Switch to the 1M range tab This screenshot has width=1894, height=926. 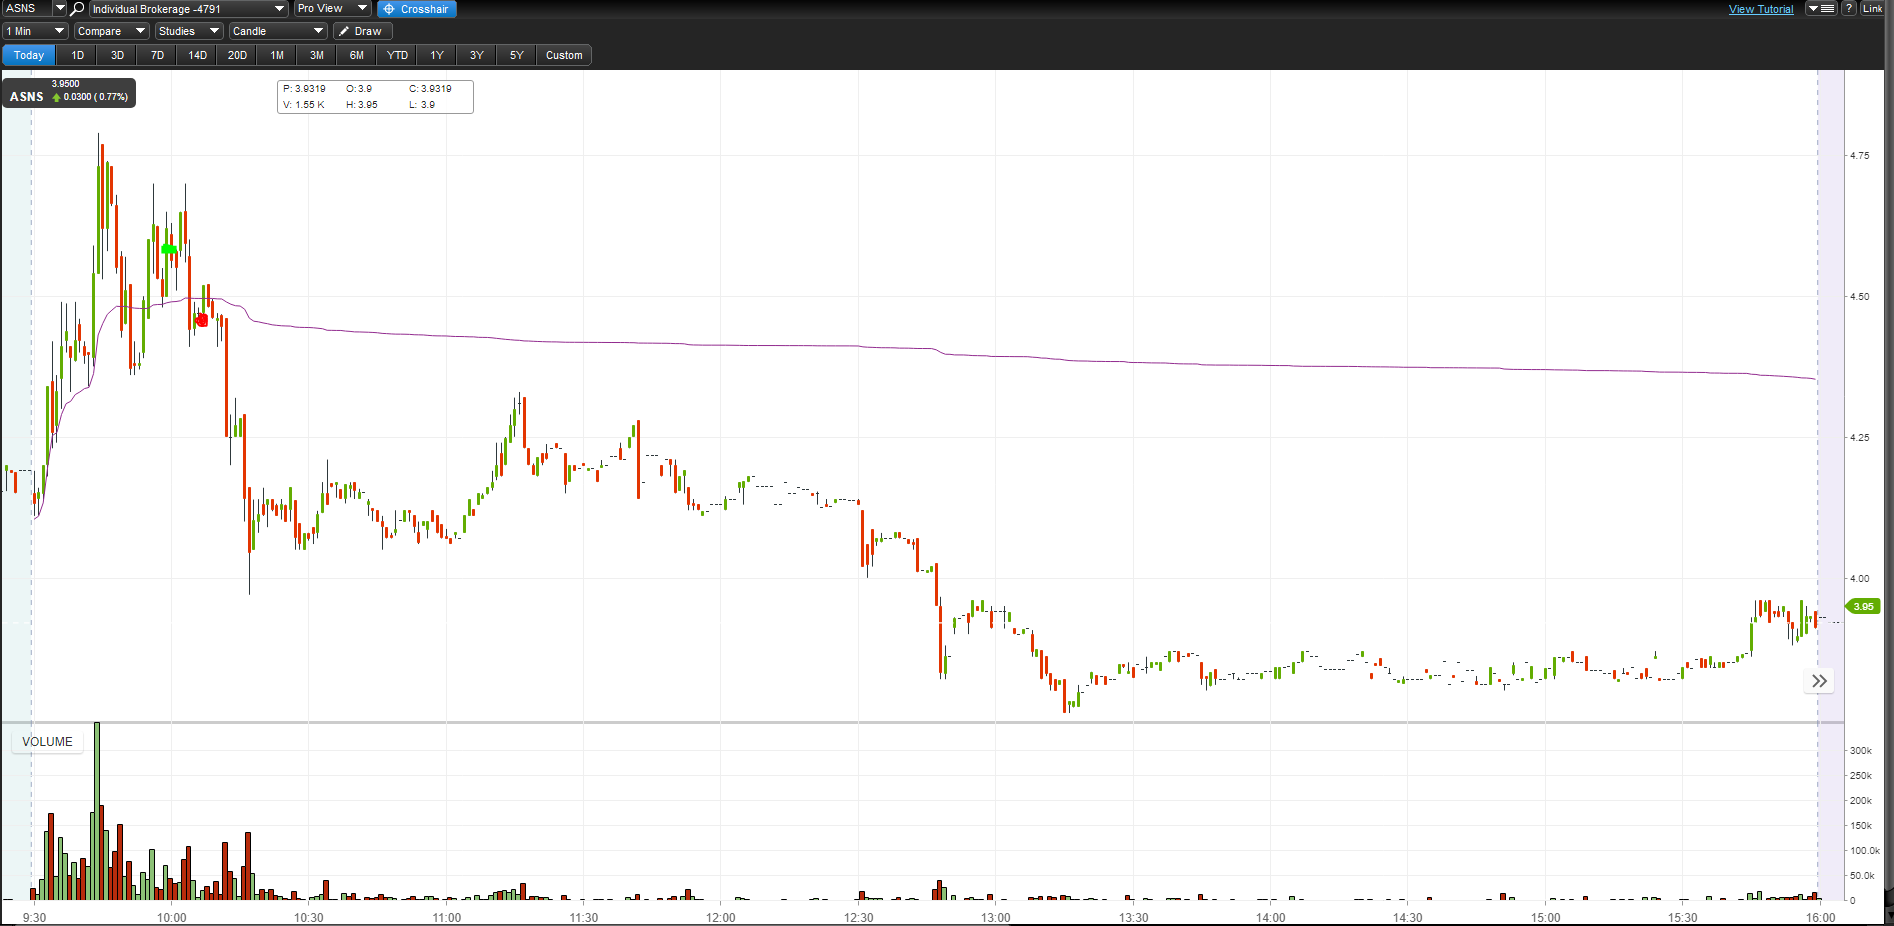pos(277,55)
